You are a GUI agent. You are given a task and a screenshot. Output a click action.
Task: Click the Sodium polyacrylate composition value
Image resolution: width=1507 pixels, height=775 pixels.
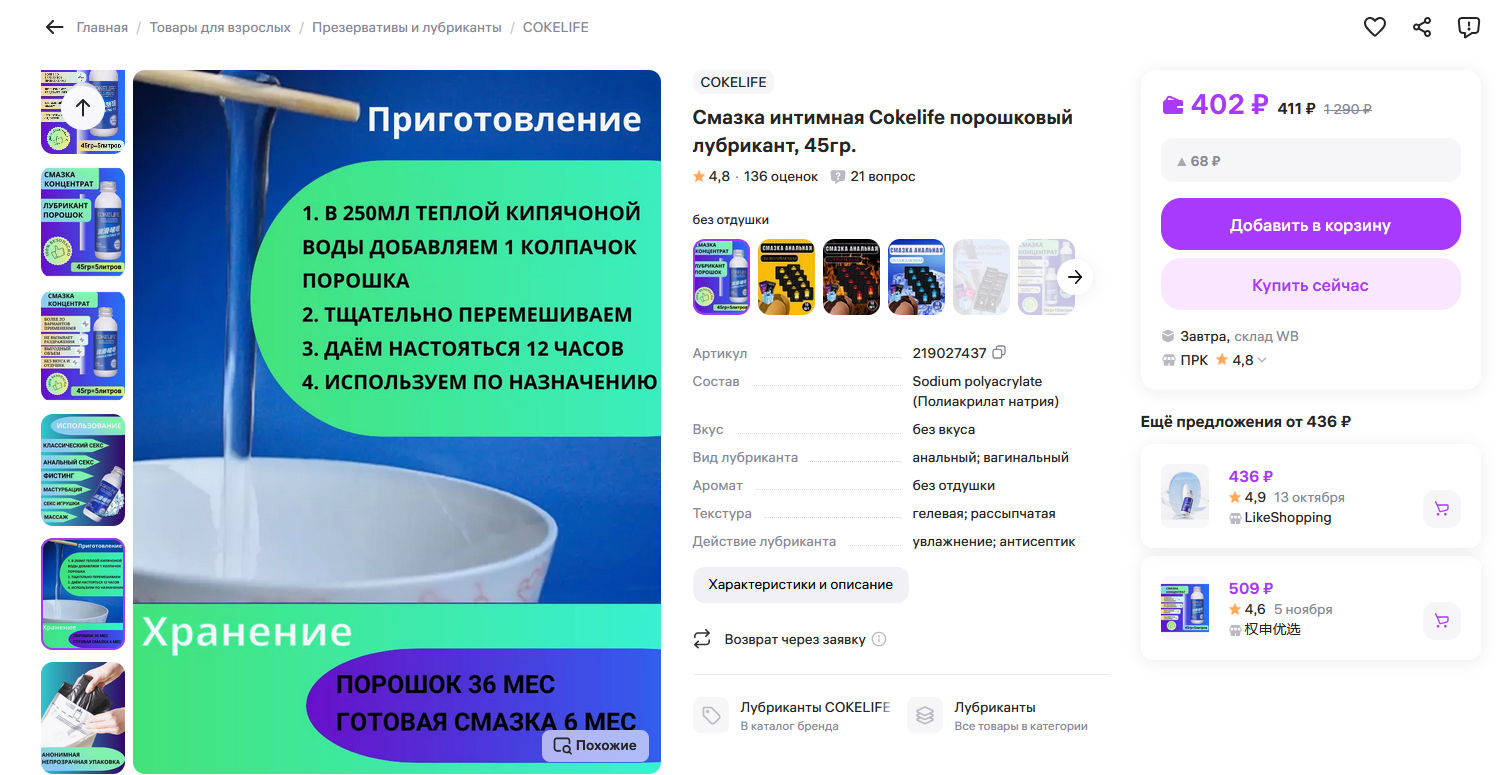tap(986, 391)
